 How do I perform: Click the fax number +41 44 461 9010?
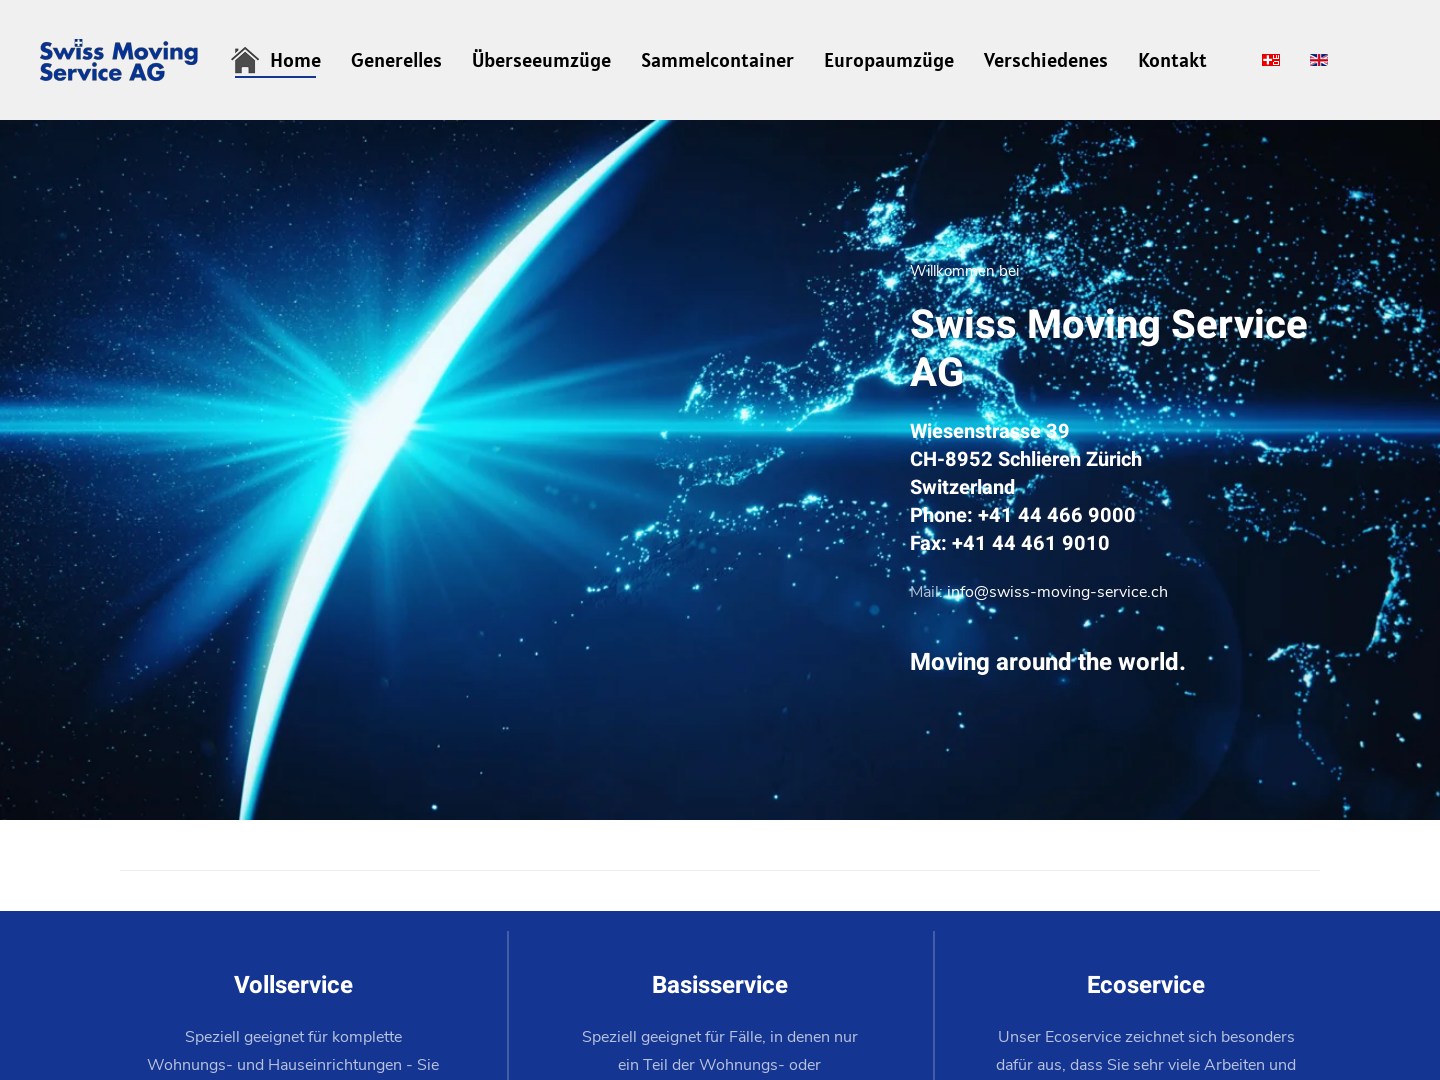[x=1030, y=543]
